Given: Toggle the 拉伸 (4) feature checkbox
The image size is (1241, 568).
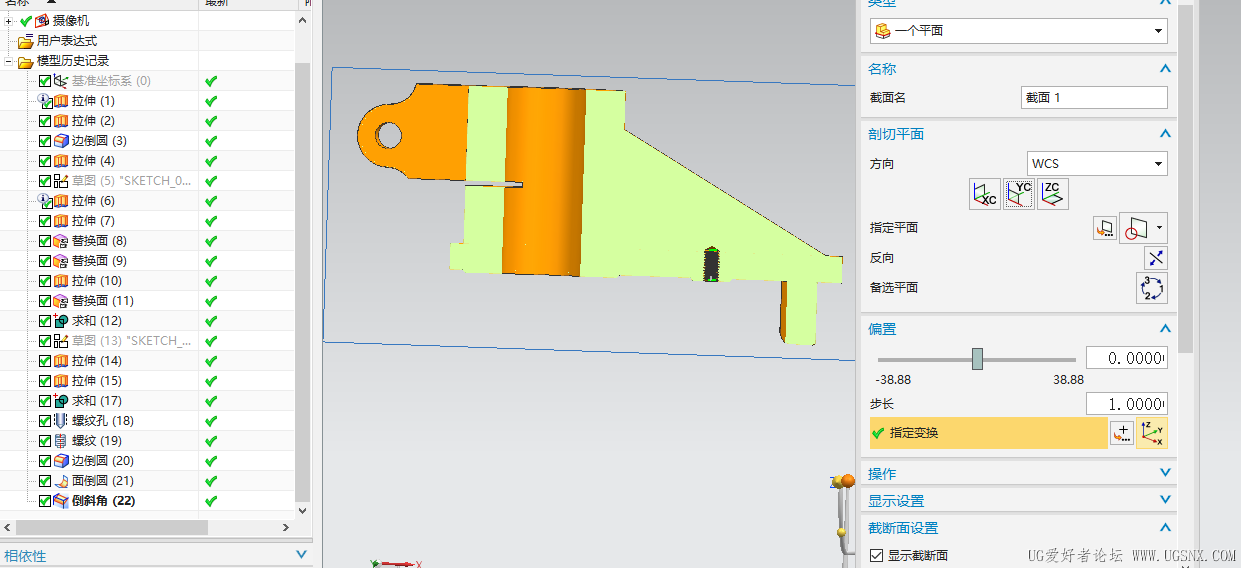Looking at the screenshot, I should (x=45, y=161).
